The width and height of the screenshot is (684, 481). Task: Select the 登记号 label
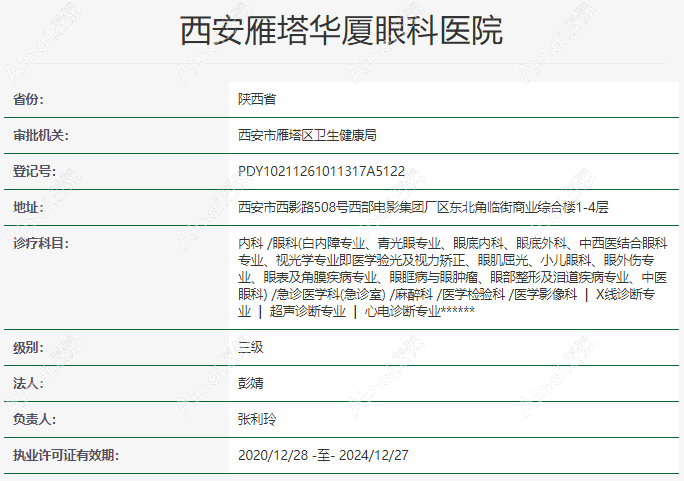(x=35, y=171)
